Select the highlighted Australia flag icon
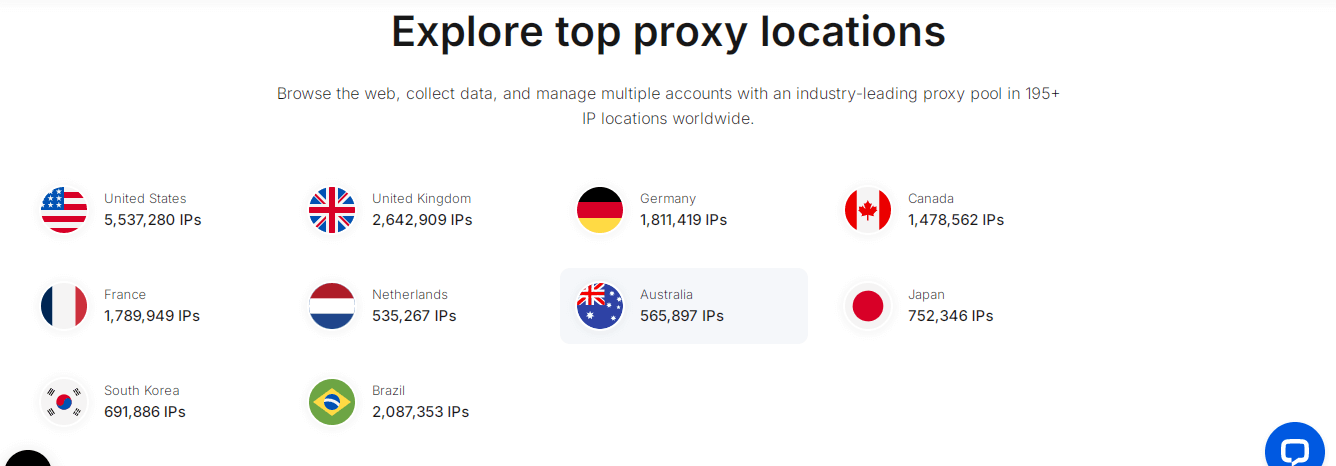 click(600, 306)
